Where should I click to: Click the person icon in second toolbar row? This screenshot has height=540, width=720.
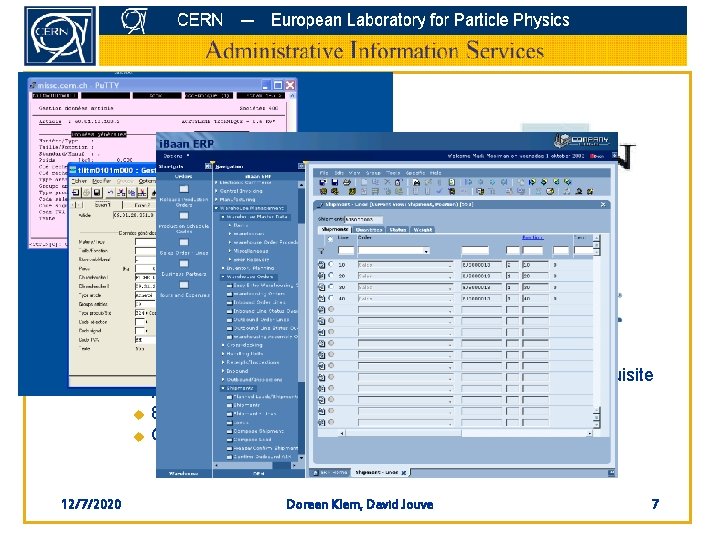(579, 191)
